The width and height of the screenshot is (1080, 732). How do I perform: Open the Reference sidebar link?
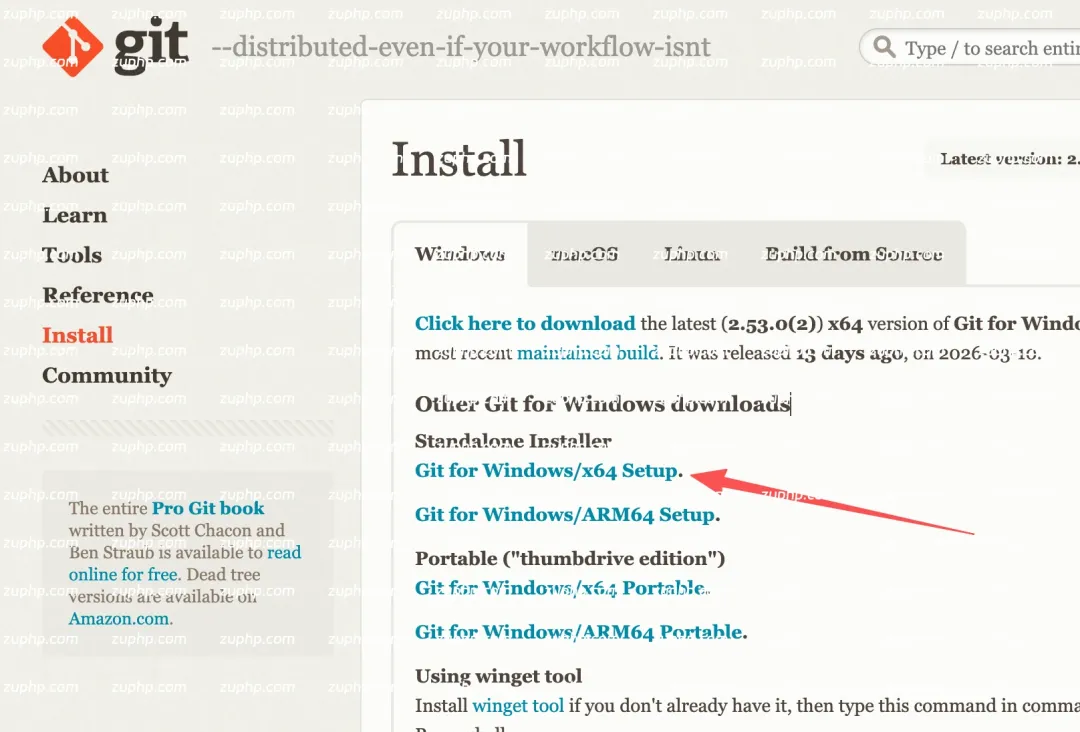pos(98,295)
